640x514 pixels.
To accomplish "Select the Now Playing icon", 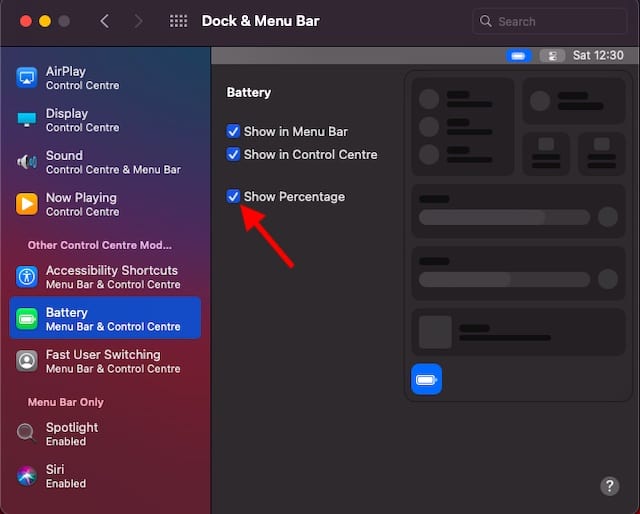I will coord(27,204).
